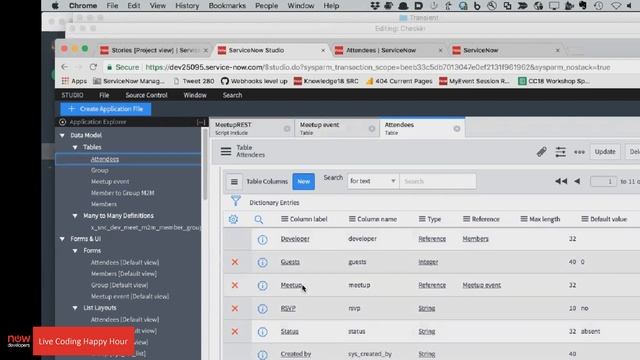Open the Integer type link

(x=428, y=262)
